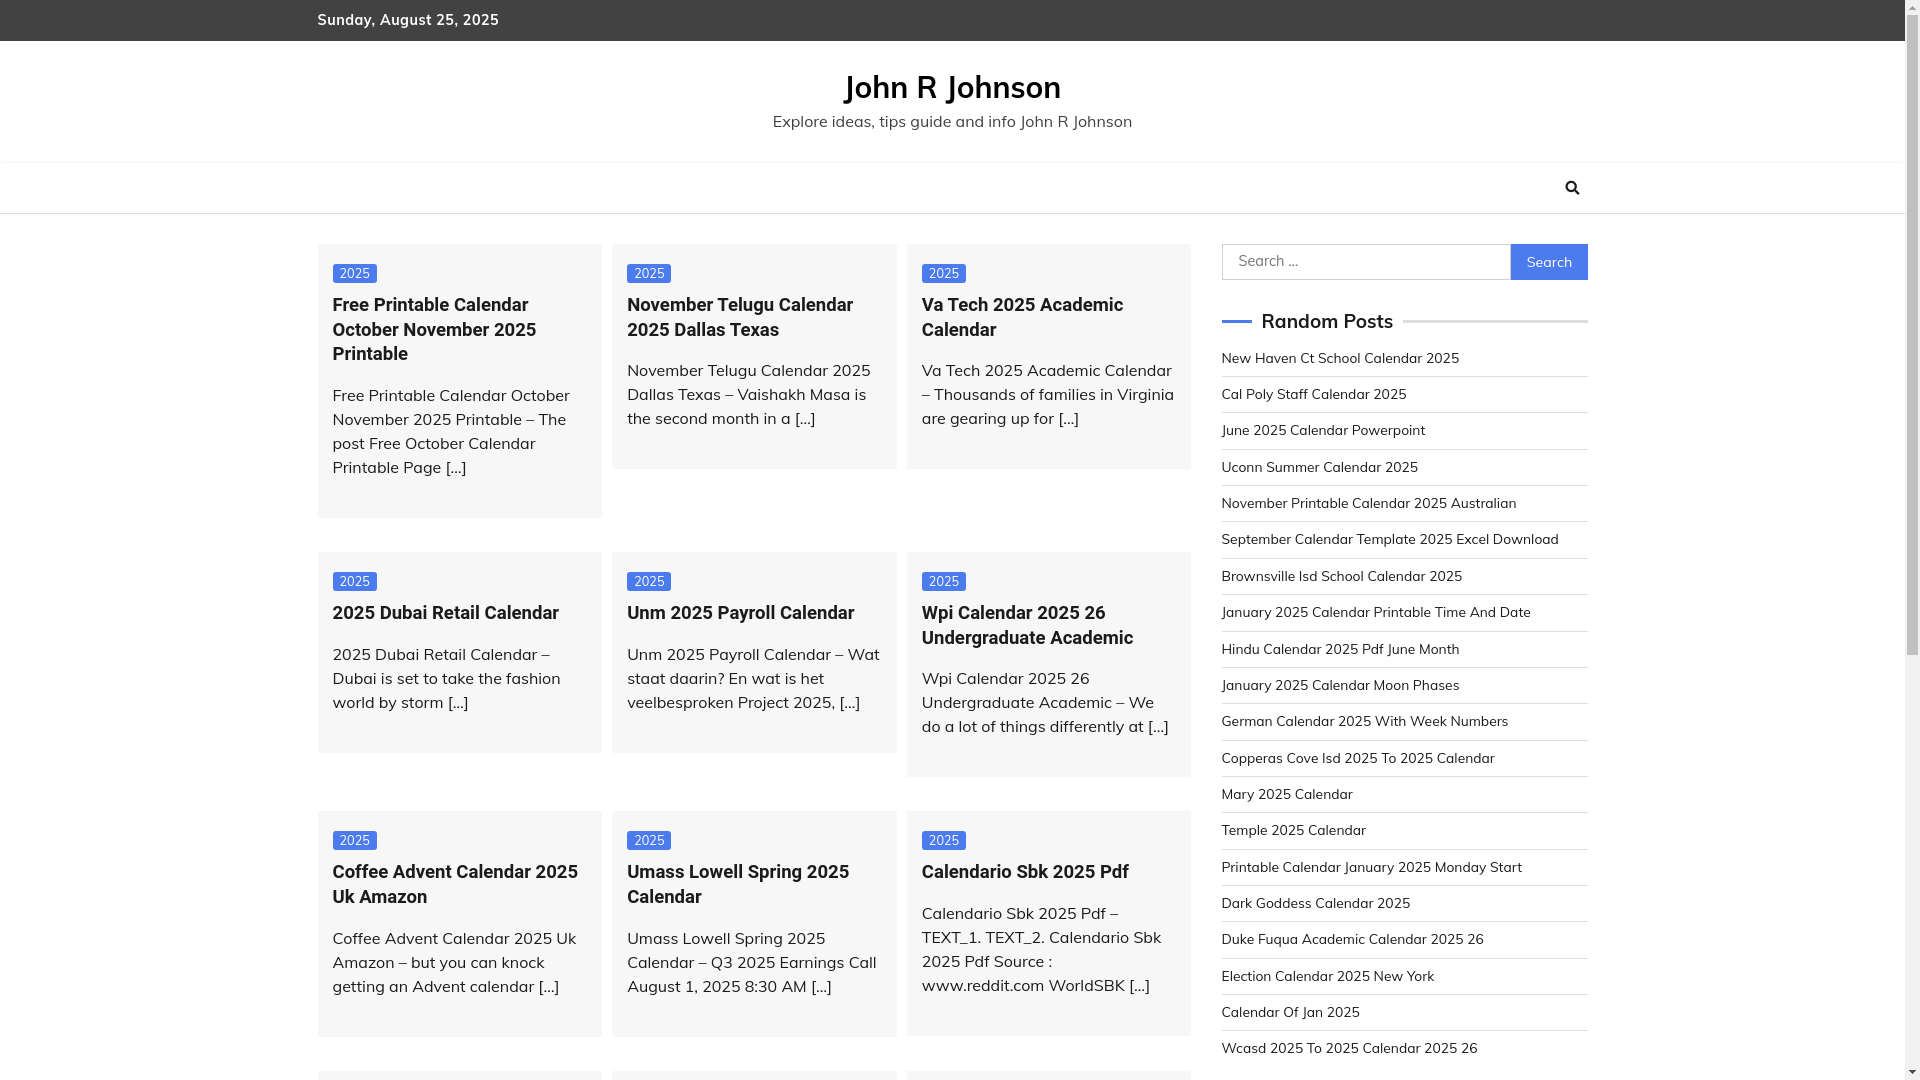Click 2025 tag on Free Printable Calendar card
The height and width of the screenshot is (1080, 1920).
click(355, 274)
